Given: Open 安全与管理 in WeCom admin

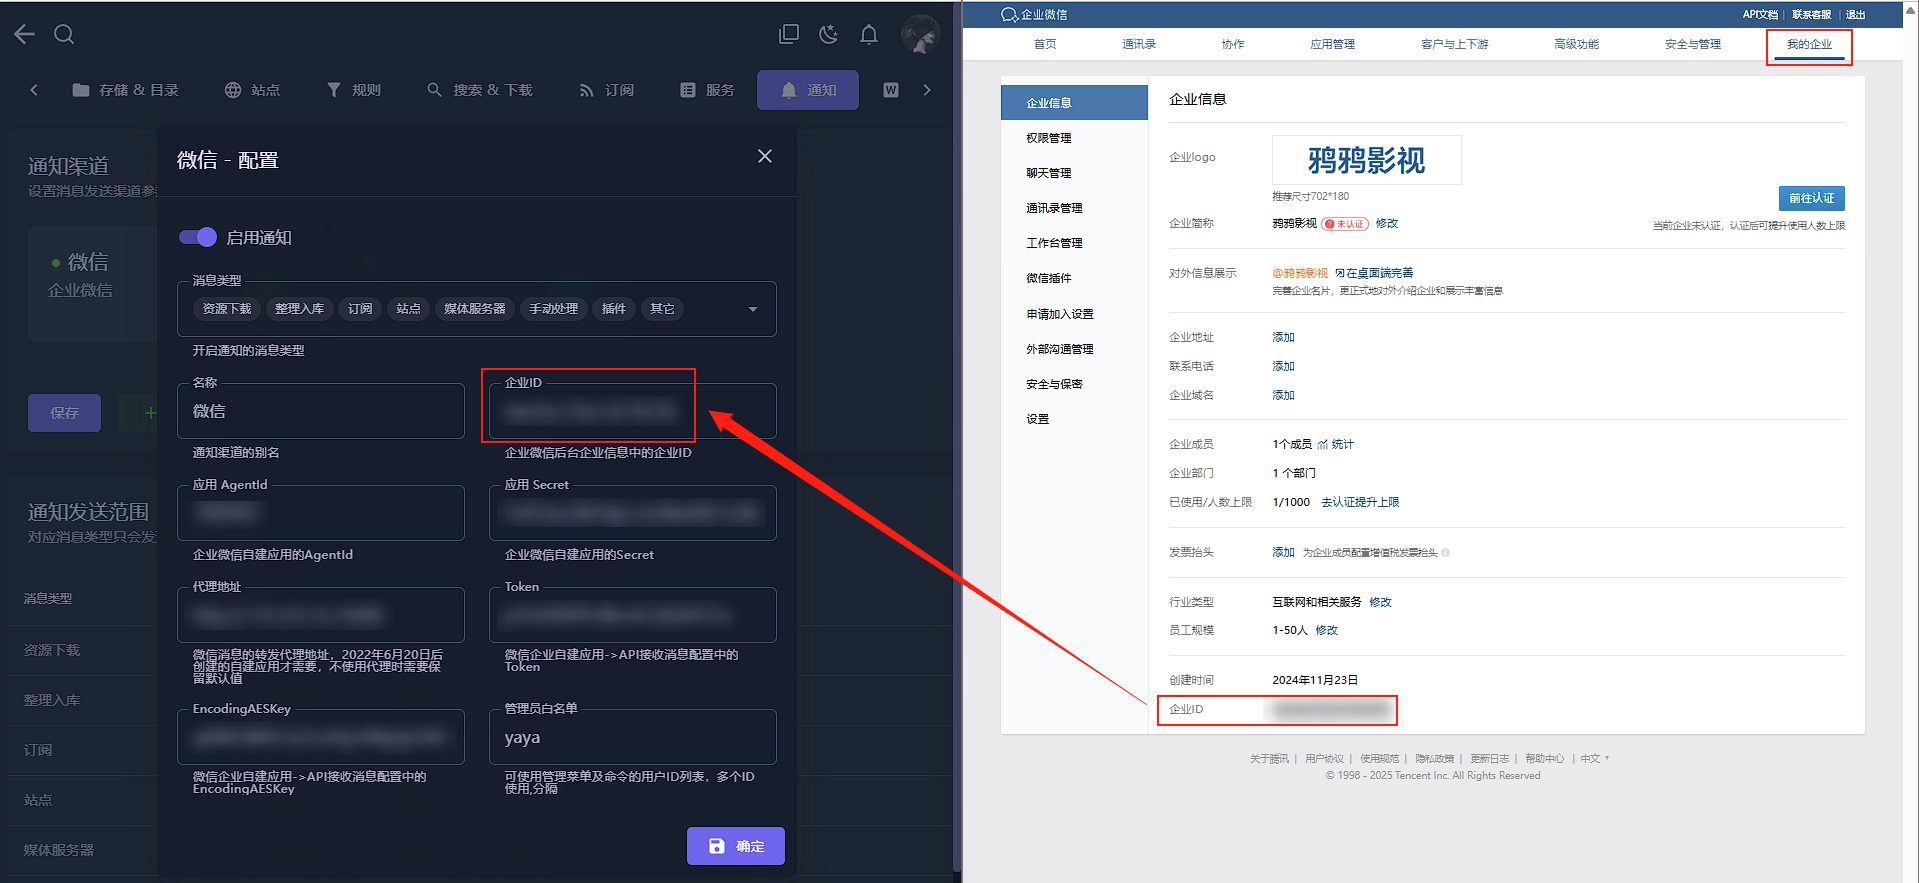Looking at the screenshot, I should (x=1693, y=44).
